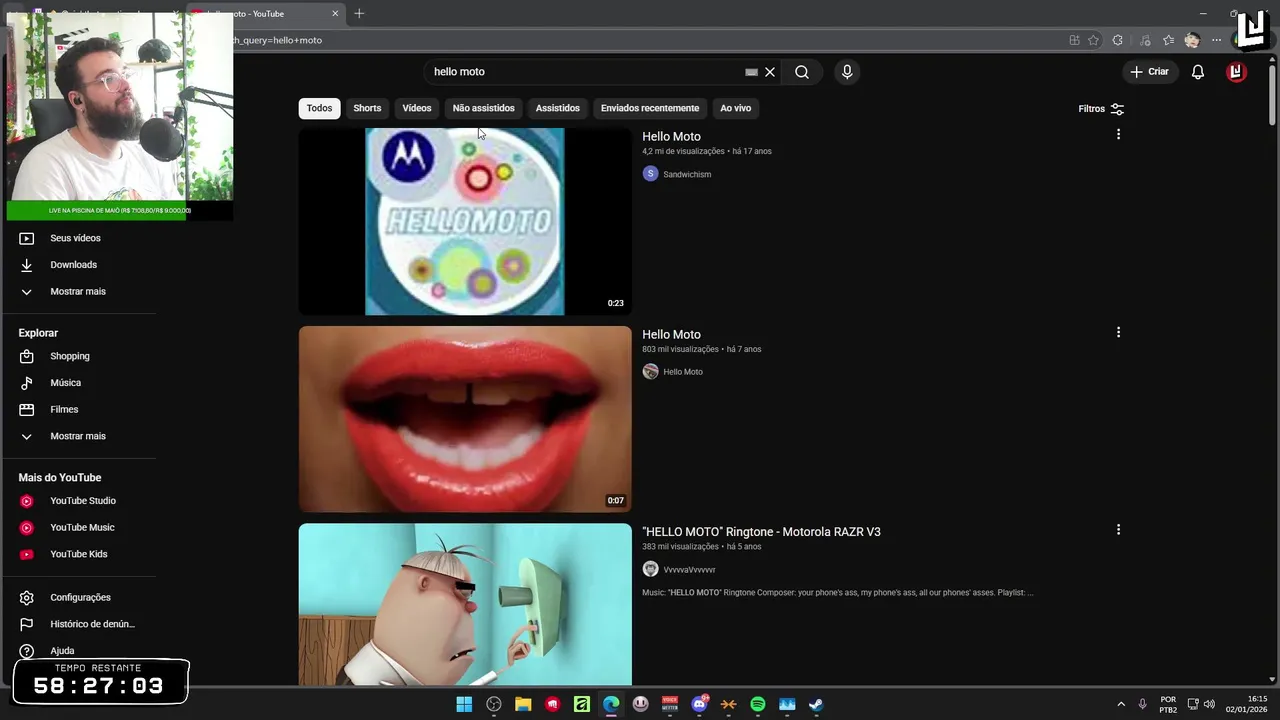
Task: Expand Mostrar mais under Explorar
Action: coord(80,437)
